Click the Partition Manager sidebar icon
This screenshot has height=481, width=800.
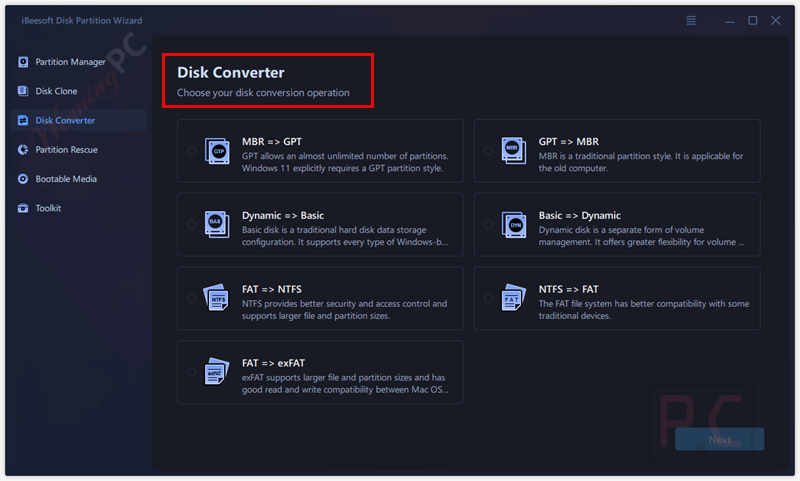pos(23,62)
